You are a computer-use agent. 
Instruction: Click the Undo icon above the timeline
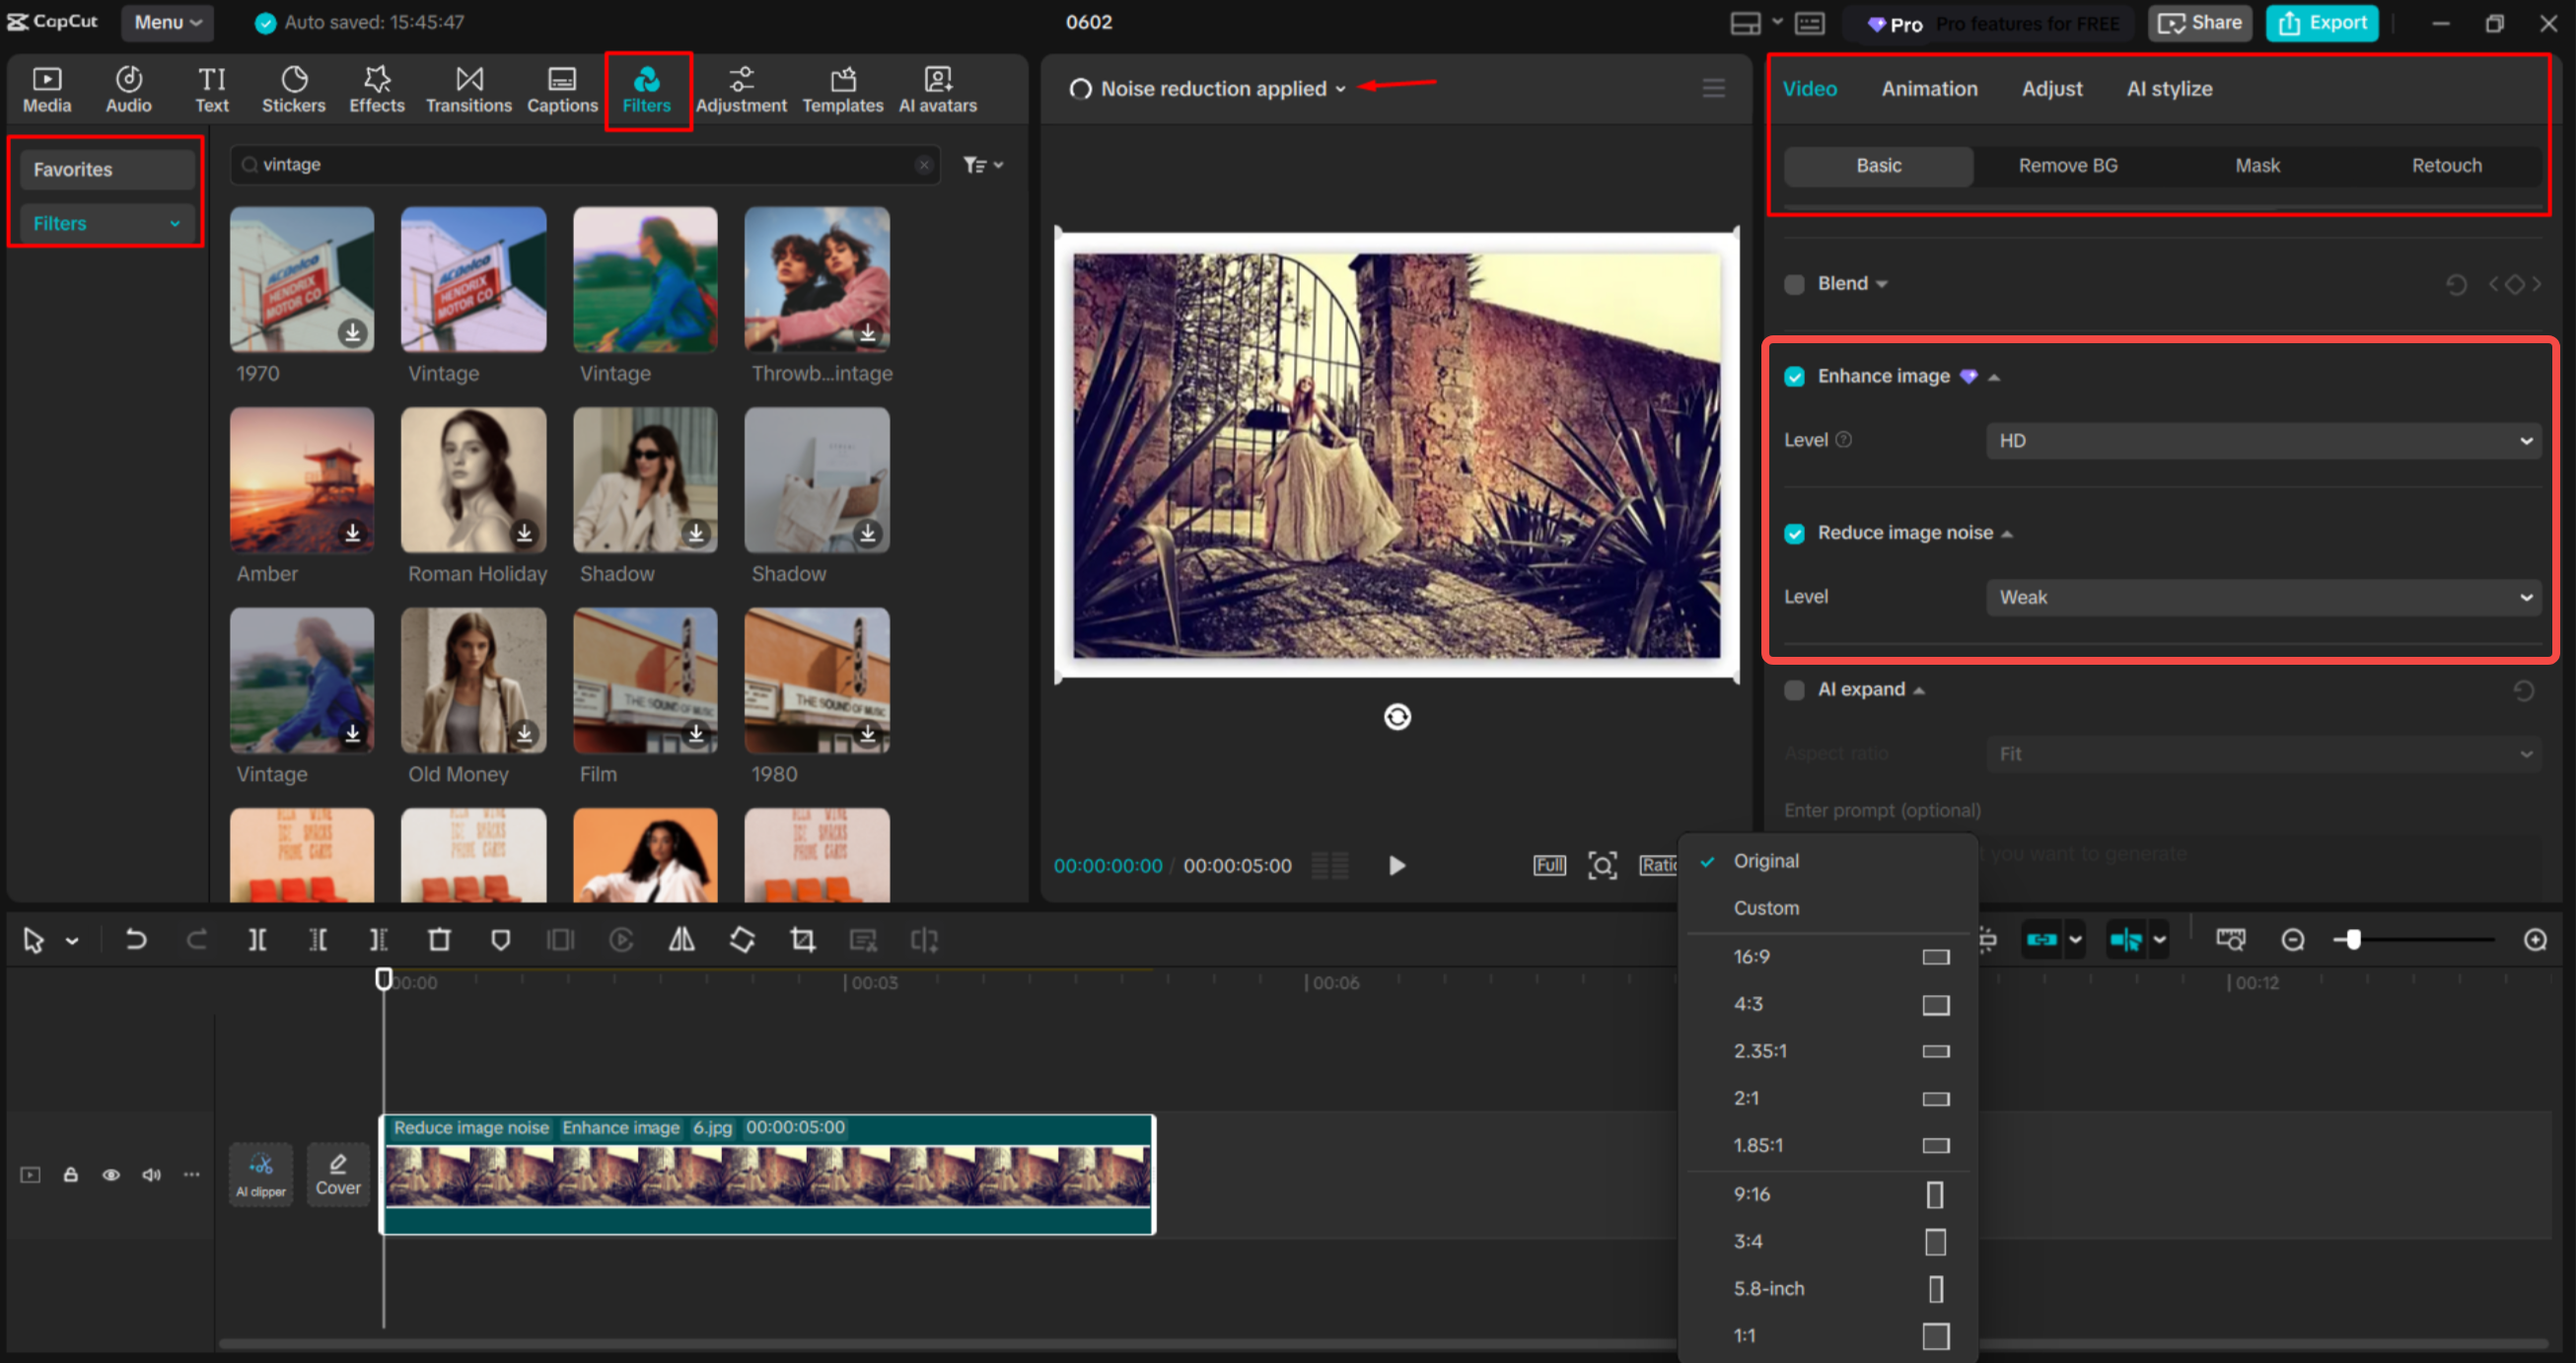136,939
